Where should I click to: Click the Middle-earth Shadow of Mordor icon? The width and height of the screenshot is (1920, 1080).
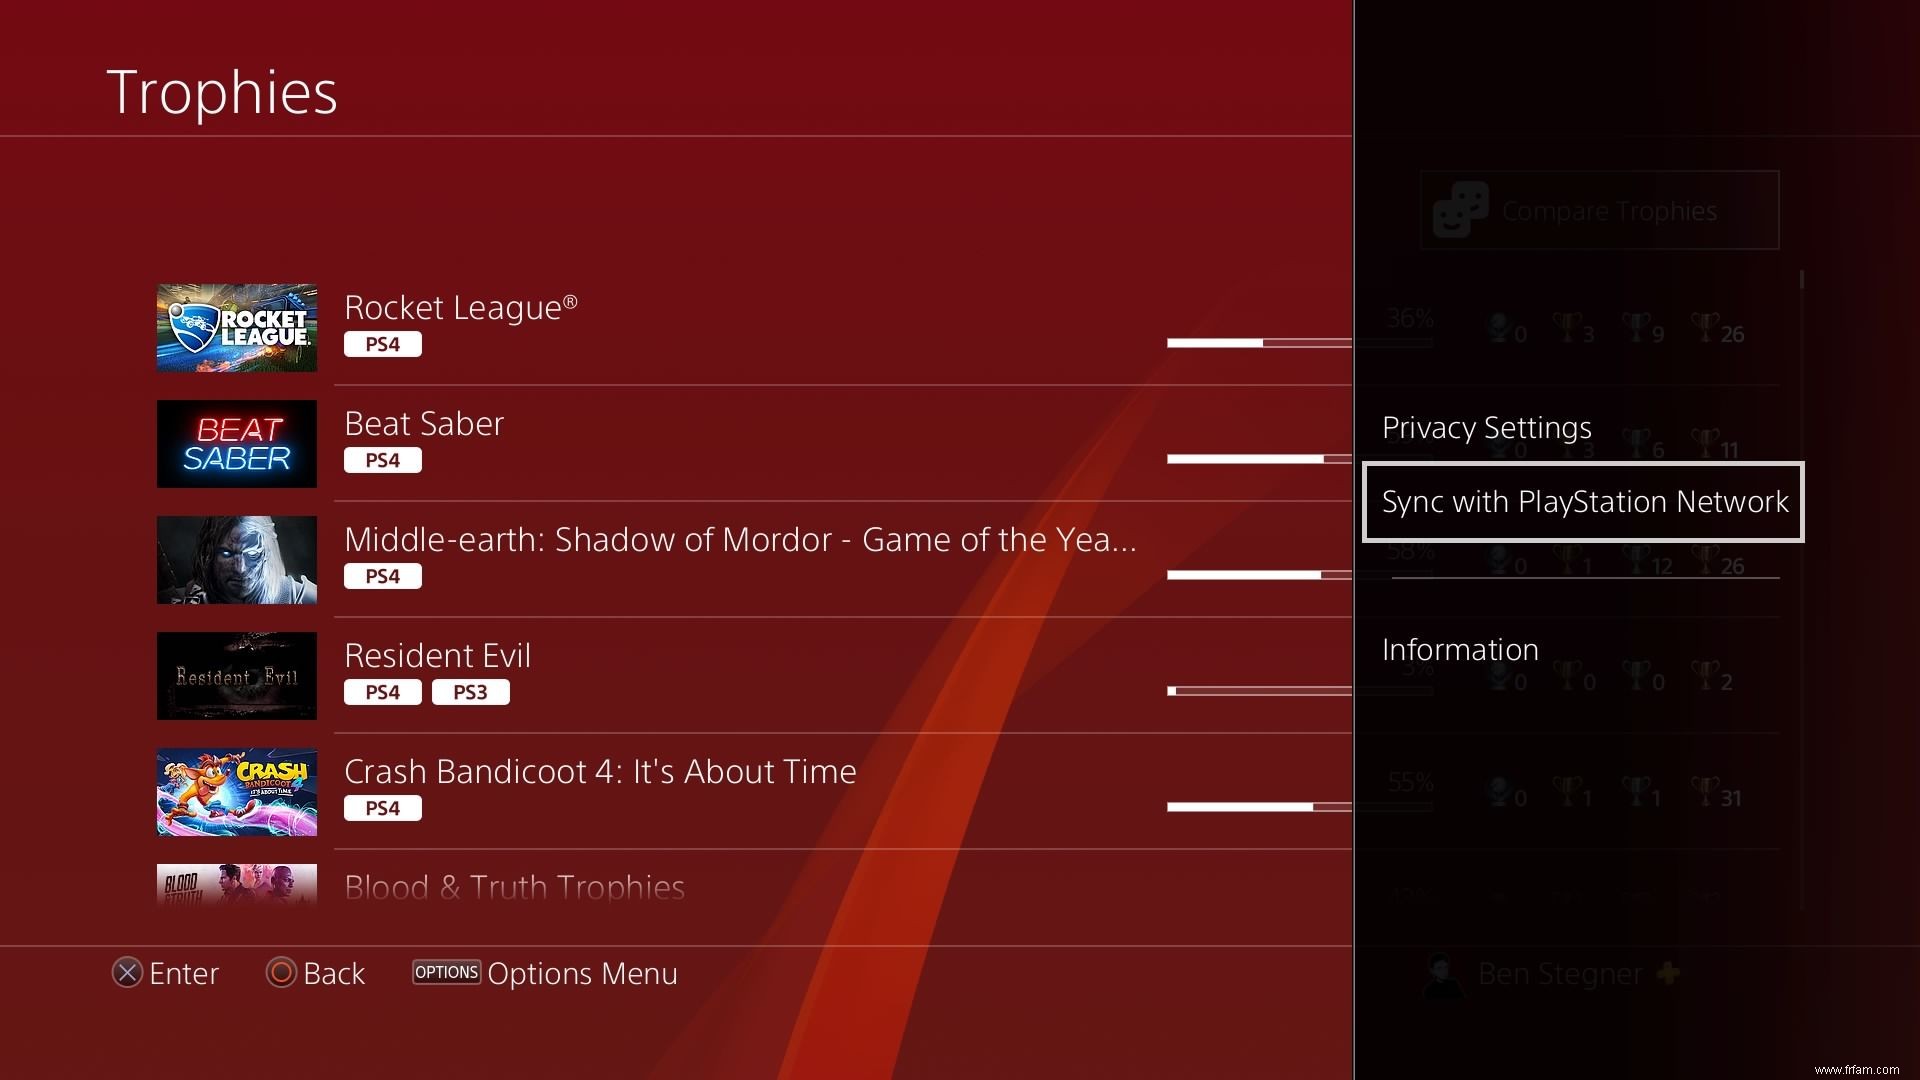pos(237,560)
